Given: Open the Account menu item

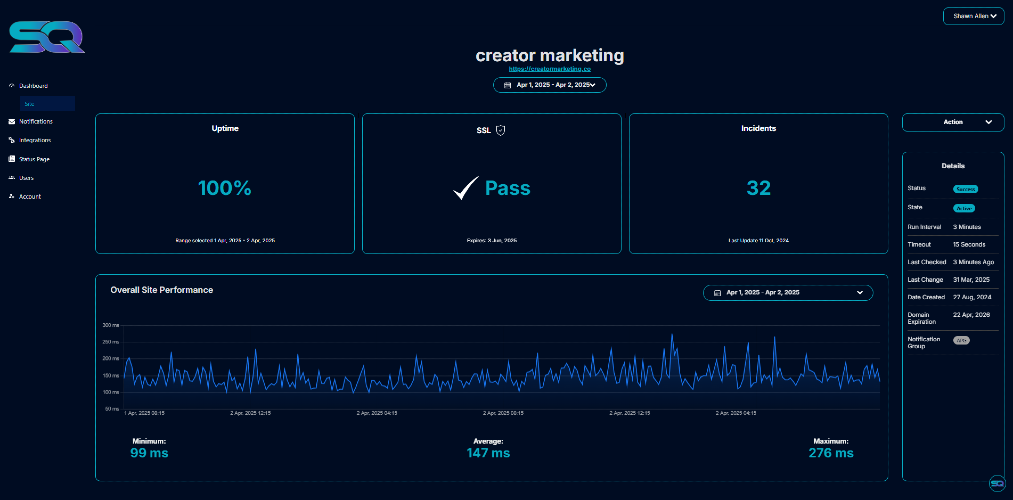Looking at the screenshot, I should [x=30, y=196].
